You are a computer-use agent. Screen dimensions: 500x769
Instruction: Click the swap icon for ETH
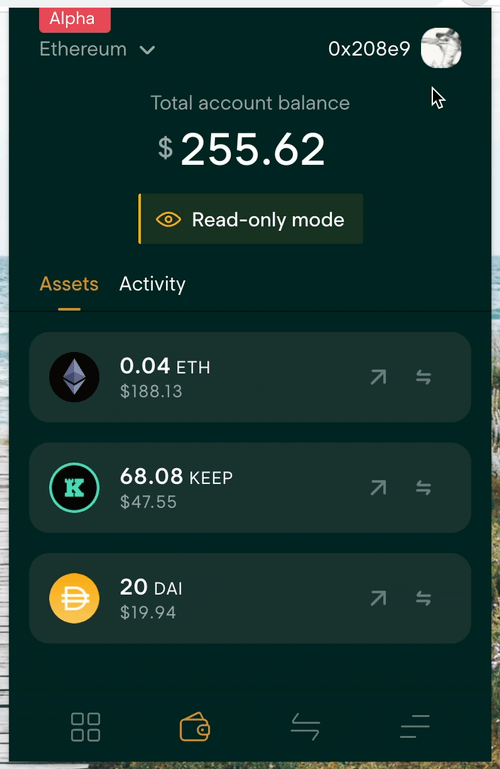point(424,377)
